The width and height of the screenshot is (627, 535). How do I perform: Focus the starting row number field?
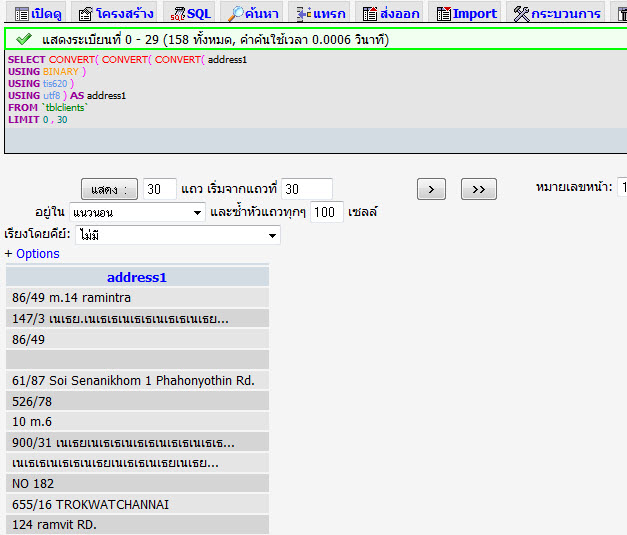pyautogui.click(x=307, y=189)
